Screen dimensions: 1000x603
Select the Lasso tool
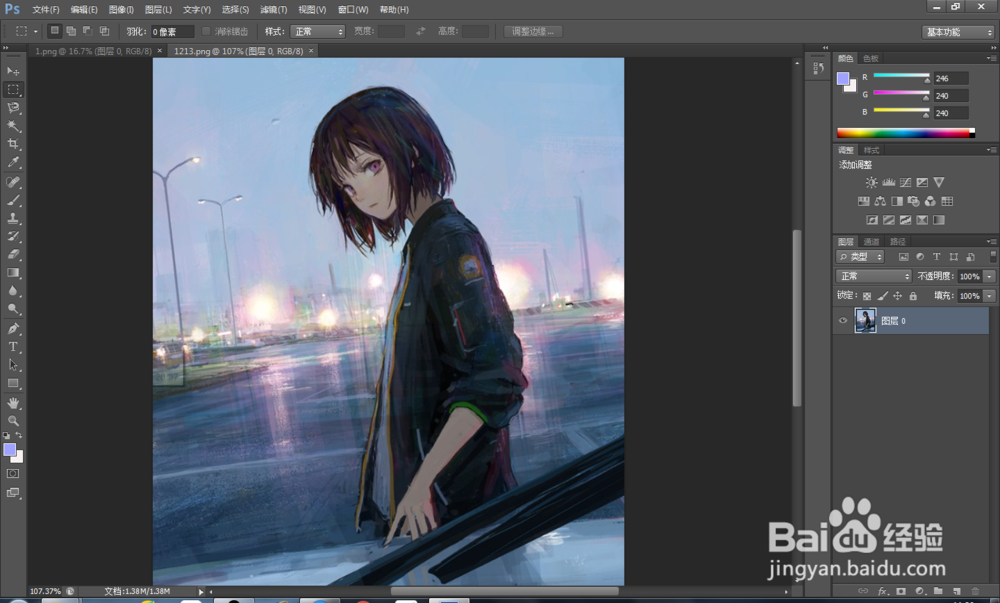[13, 108]
